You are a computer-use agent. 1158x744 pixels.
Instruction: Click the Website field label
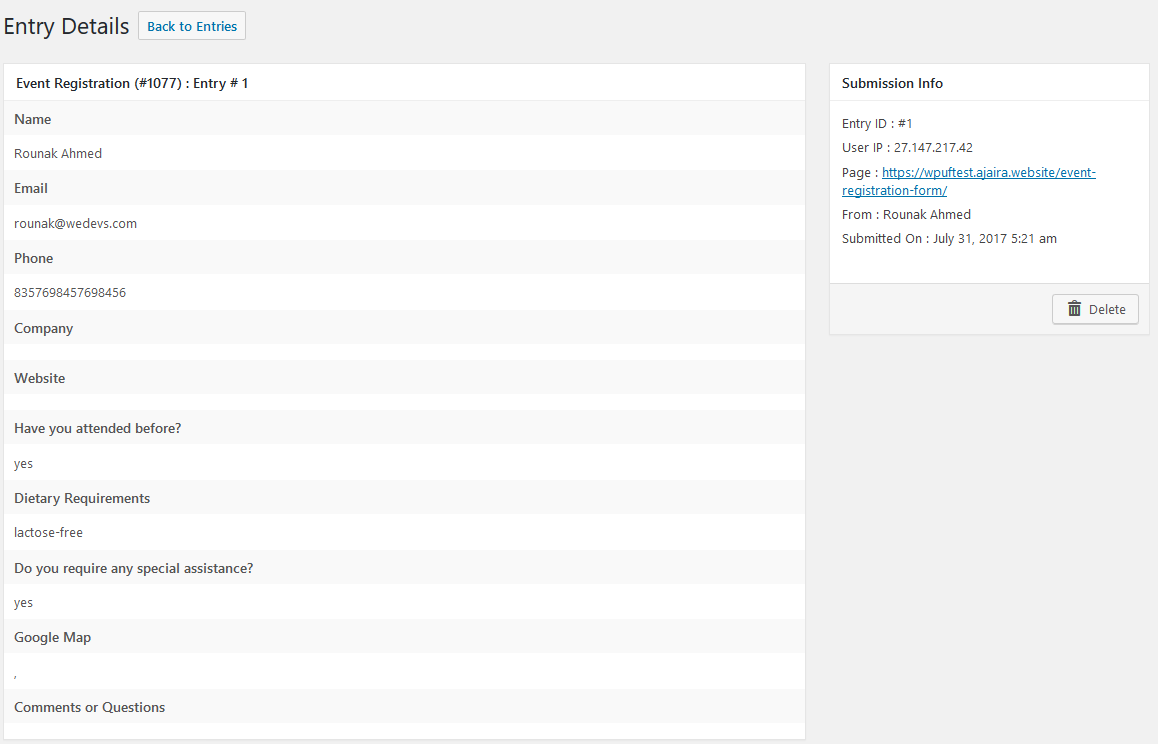click(40, 378)
